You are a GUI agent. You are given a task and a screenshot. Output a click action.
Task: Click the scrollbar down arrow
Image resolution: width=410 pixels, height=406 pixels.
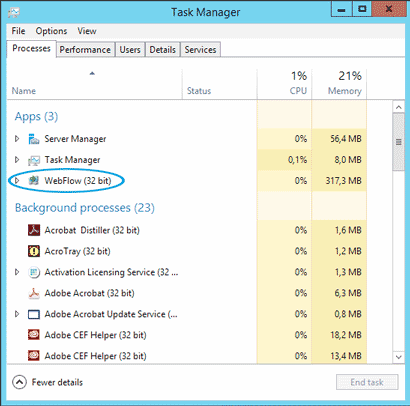[398, 357]
